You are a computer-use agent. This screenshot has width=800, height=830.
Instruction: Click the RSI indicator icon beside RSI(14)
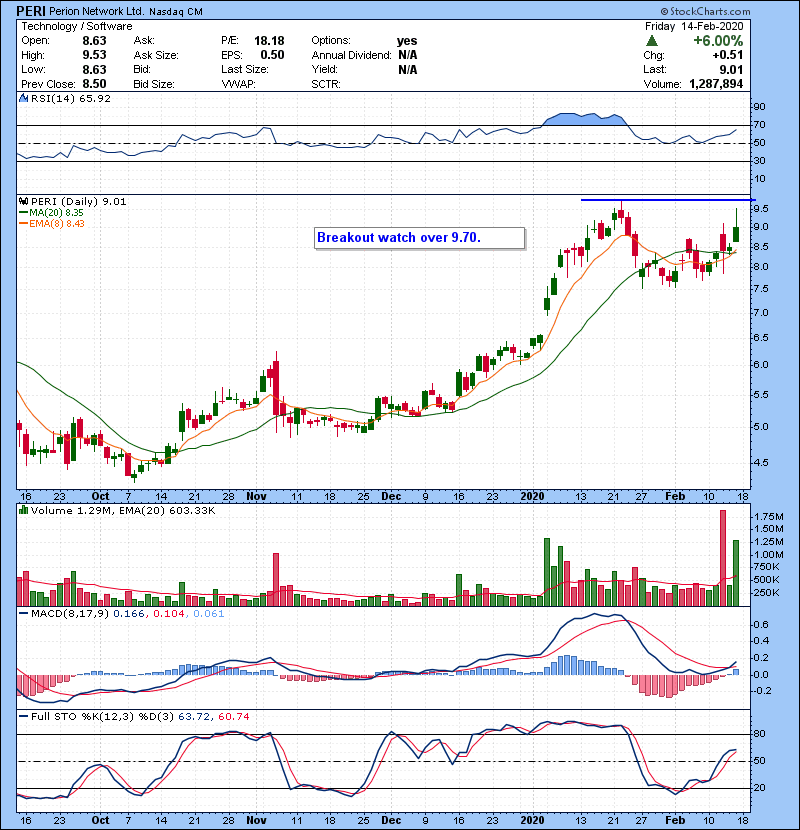(x=23, y=98)
